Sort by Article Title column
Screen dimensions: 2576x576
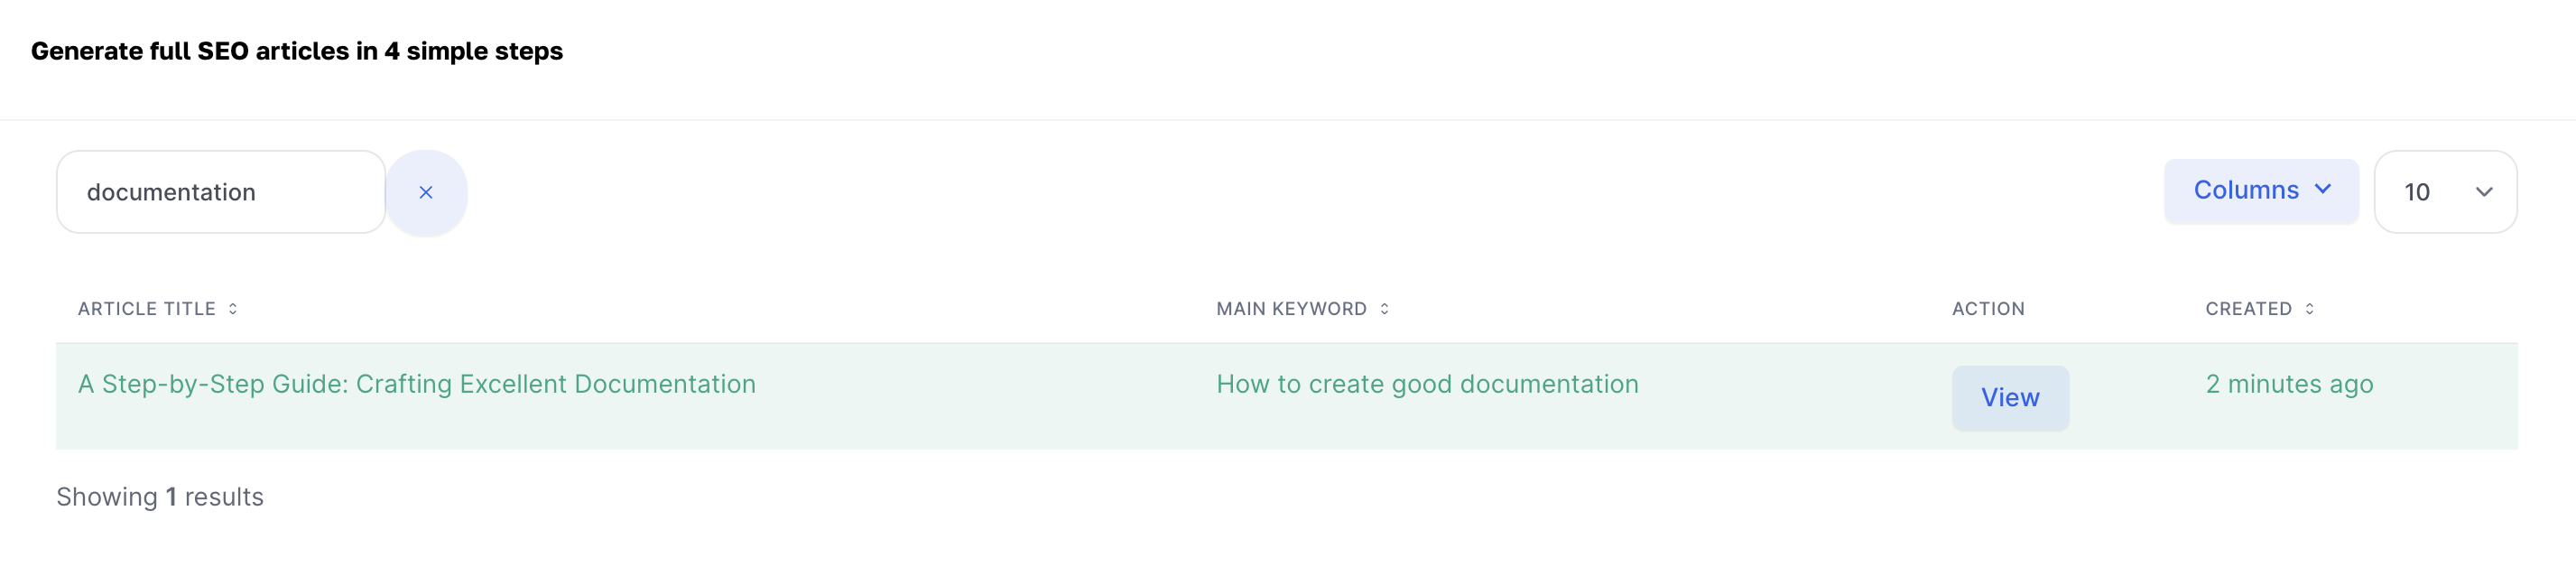coord(158,309)
